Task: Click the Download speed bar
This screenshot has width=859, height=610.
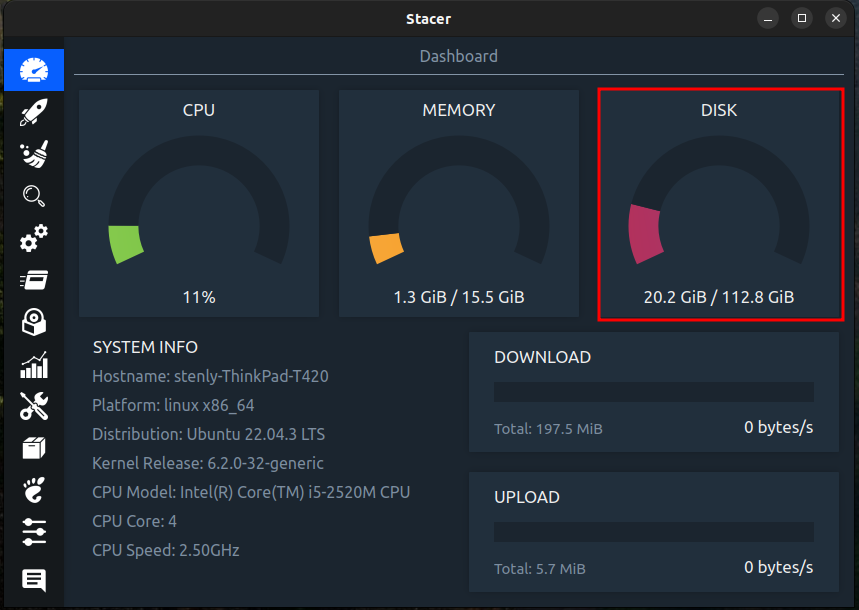Action: [654, 392]
